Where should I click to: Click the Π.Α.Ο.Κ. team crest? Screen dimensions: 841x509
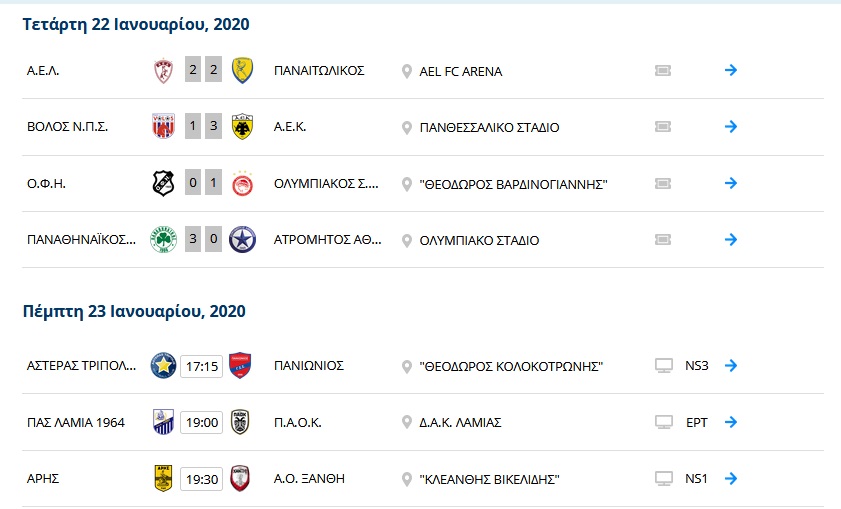click(240, 422)
